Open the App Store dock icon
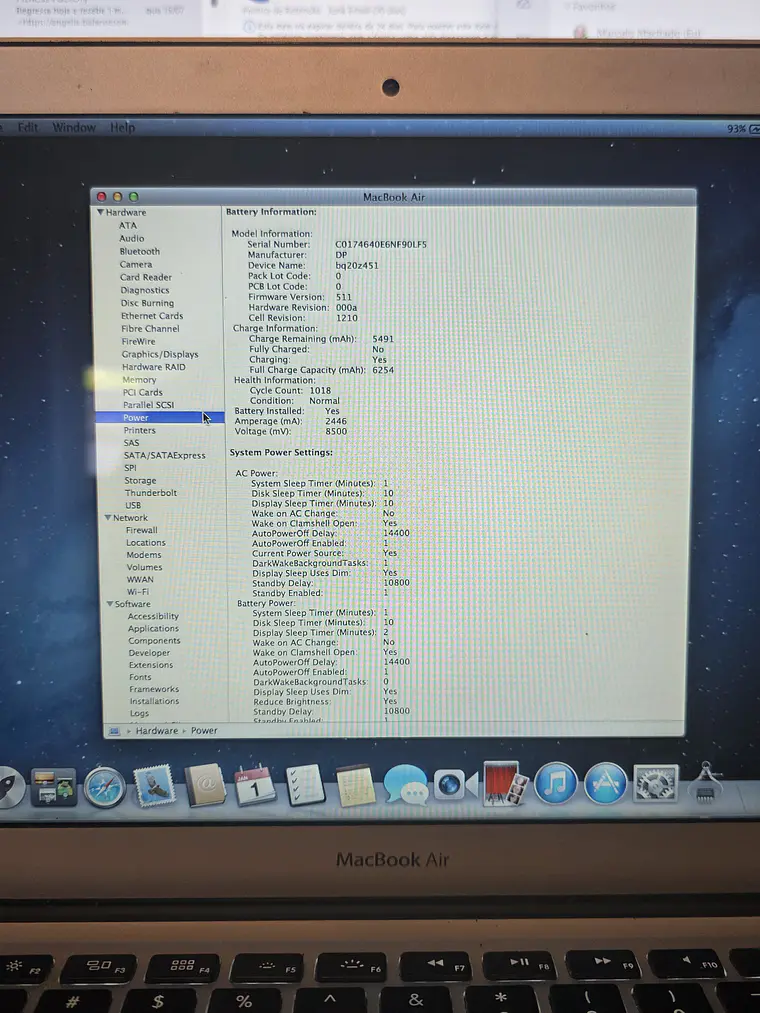760x1013 pixels. point(606,783)
